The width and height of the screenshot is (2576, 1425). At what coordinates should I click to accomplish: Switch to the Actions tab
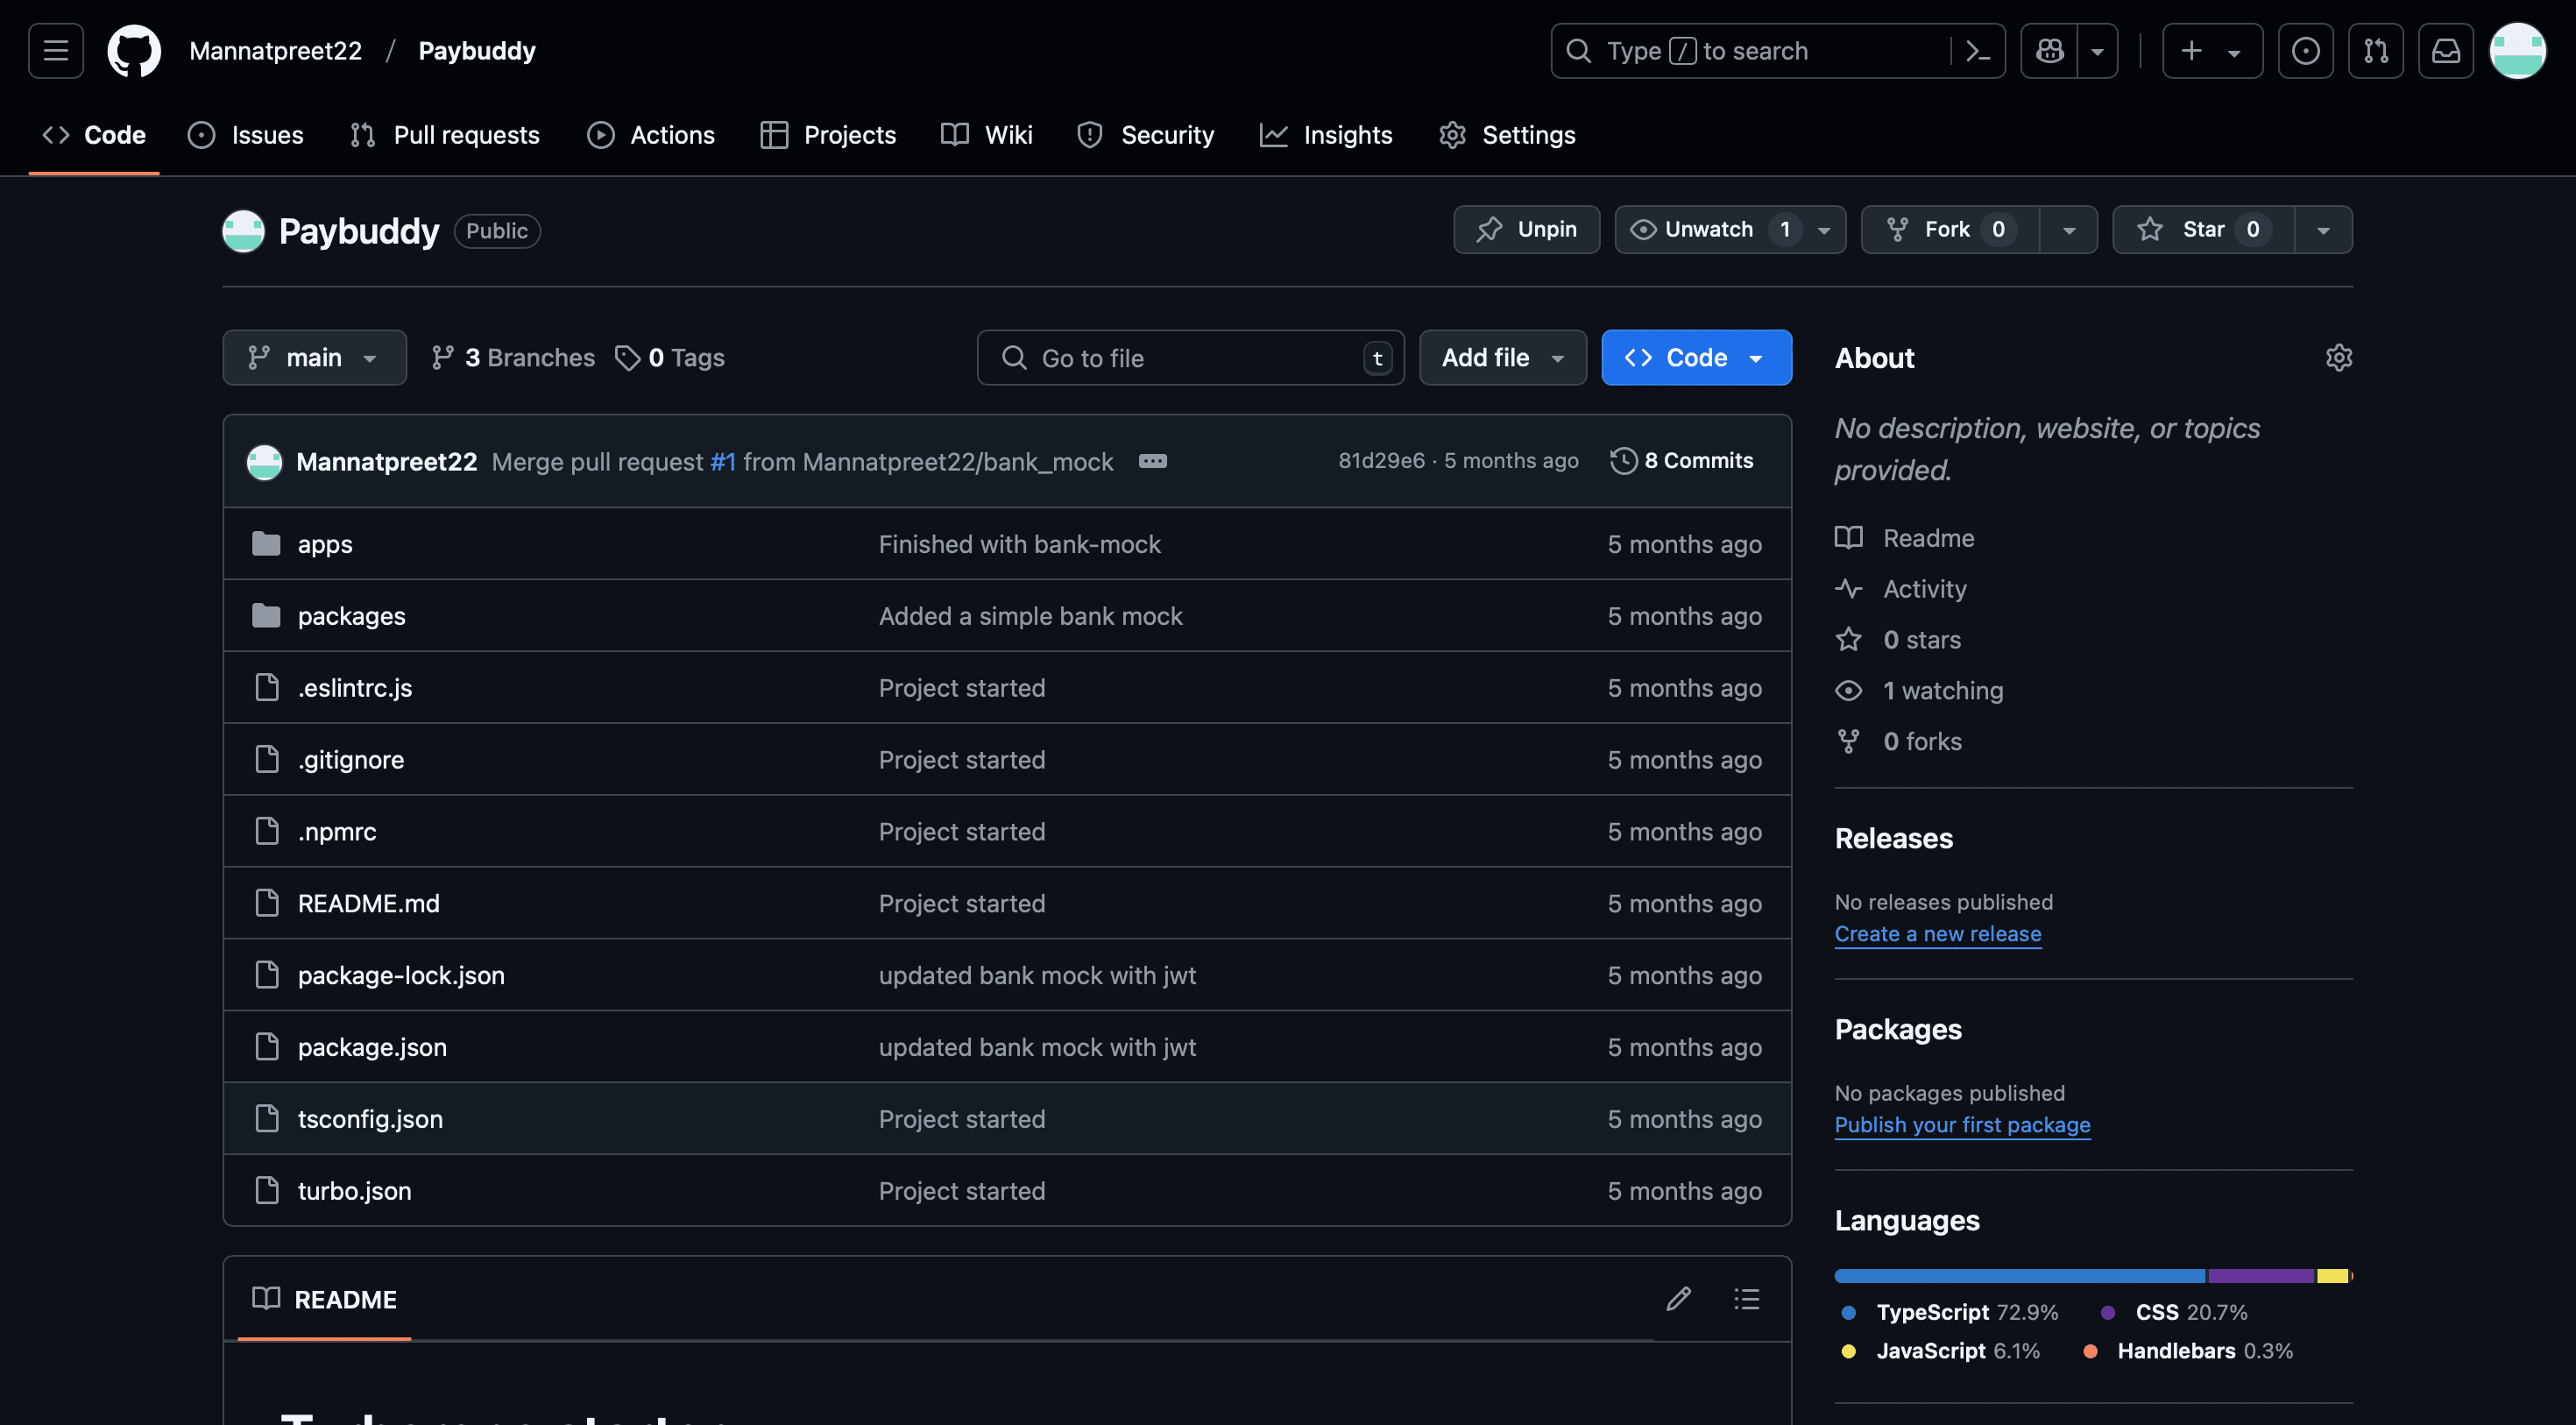coord(651,135)
